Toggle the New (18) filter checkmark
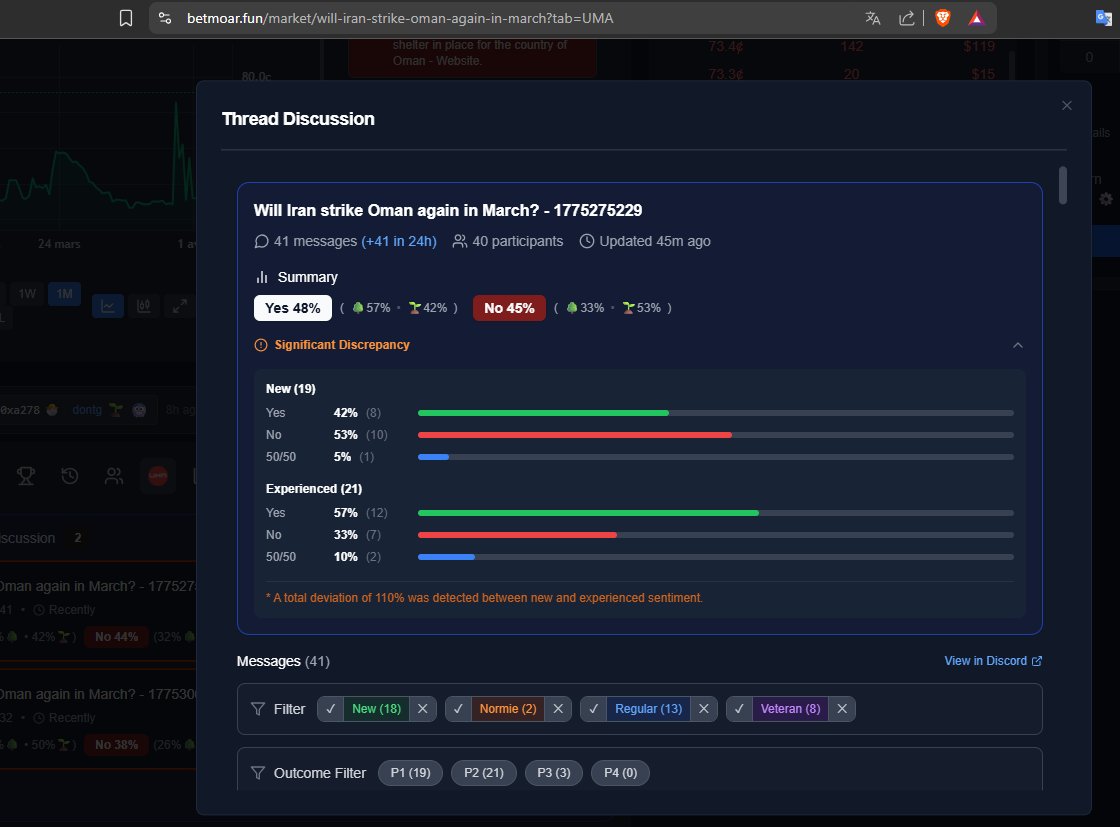The image size is (1120, 827). pos(331,708)
